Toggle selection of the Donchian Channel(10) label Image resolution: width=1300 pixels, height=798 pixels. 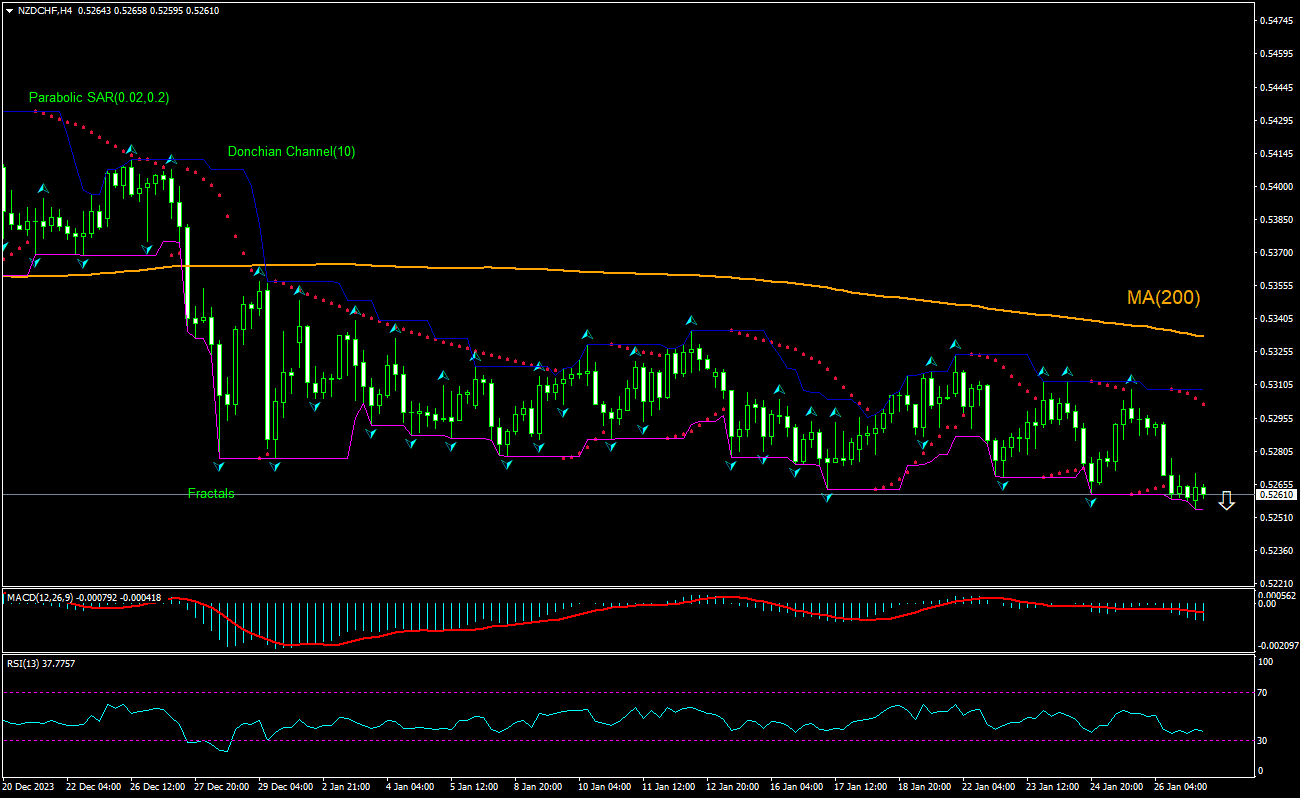[x=290, y=152]
